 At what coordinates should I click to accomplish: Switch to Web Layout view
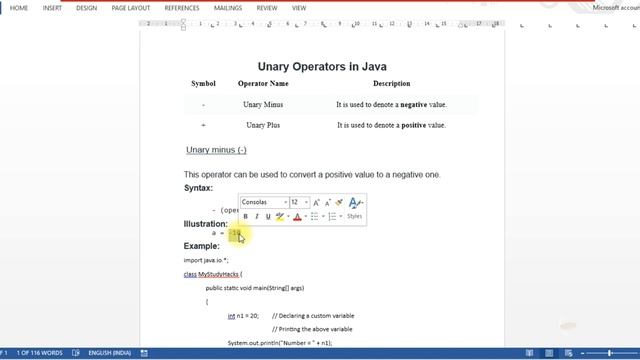[569, 353]
